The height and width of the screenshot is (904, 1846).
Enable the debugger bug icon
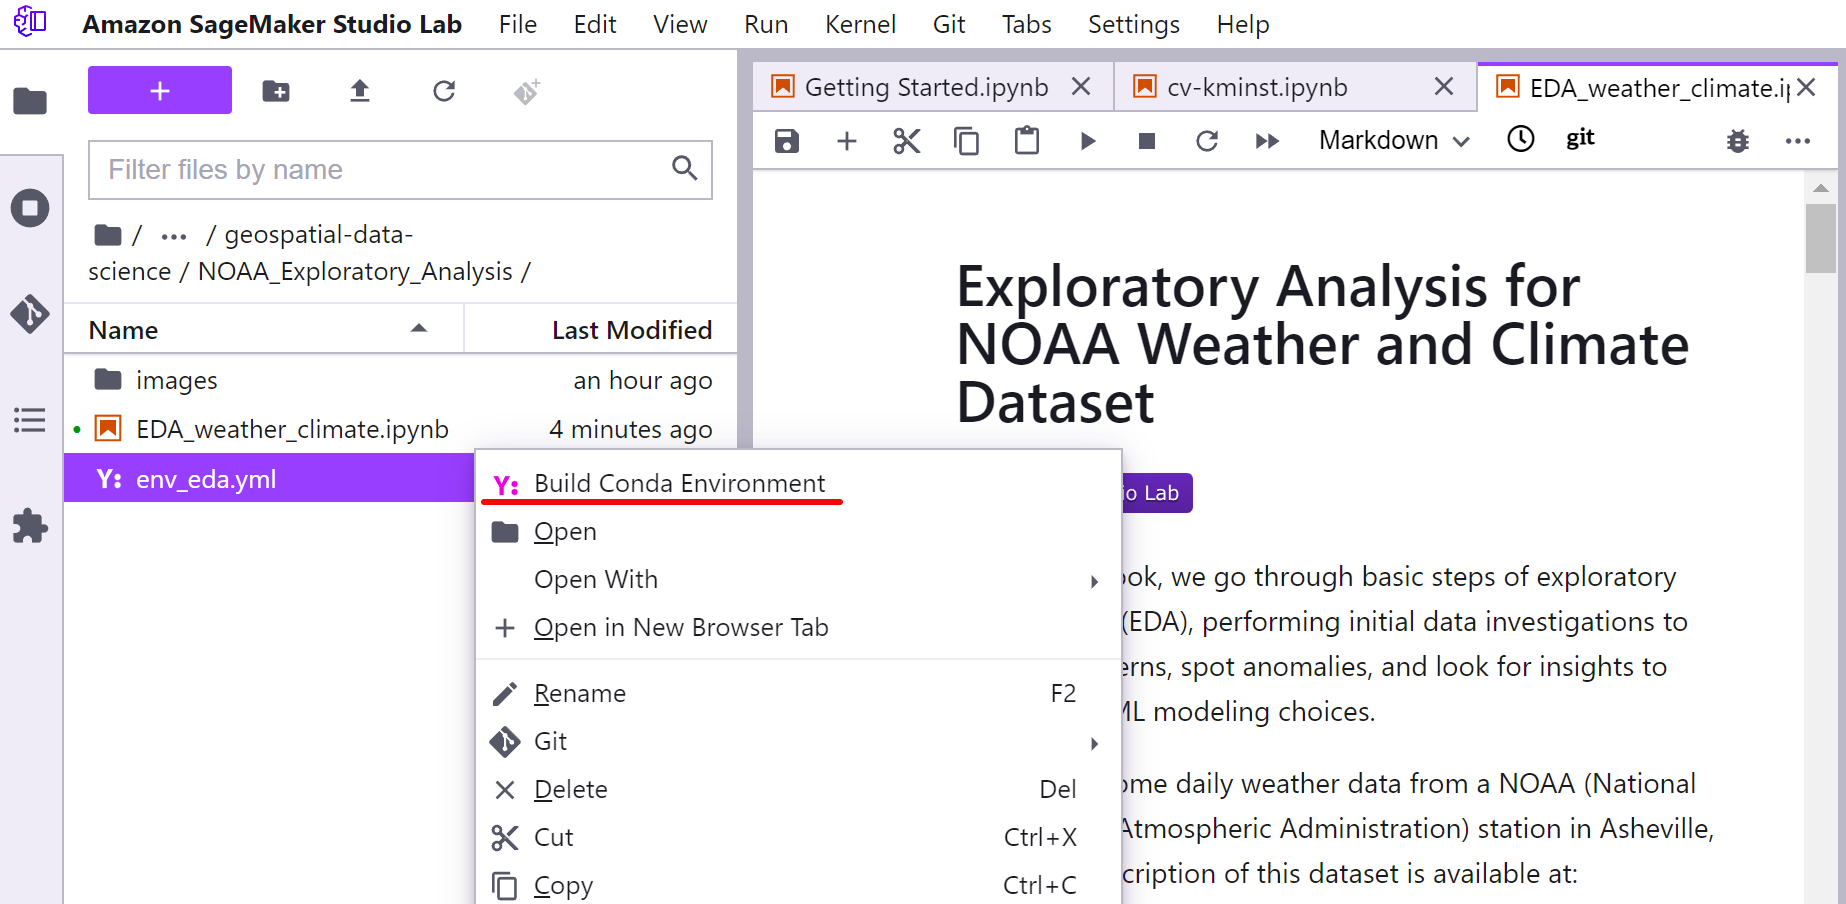point(1738,141)
